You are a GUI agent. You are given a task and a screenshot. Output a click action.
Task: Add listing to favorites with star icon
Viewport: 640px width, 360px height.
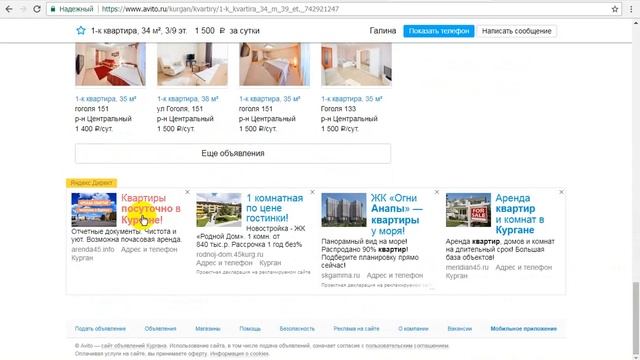(x=81, y=31)
